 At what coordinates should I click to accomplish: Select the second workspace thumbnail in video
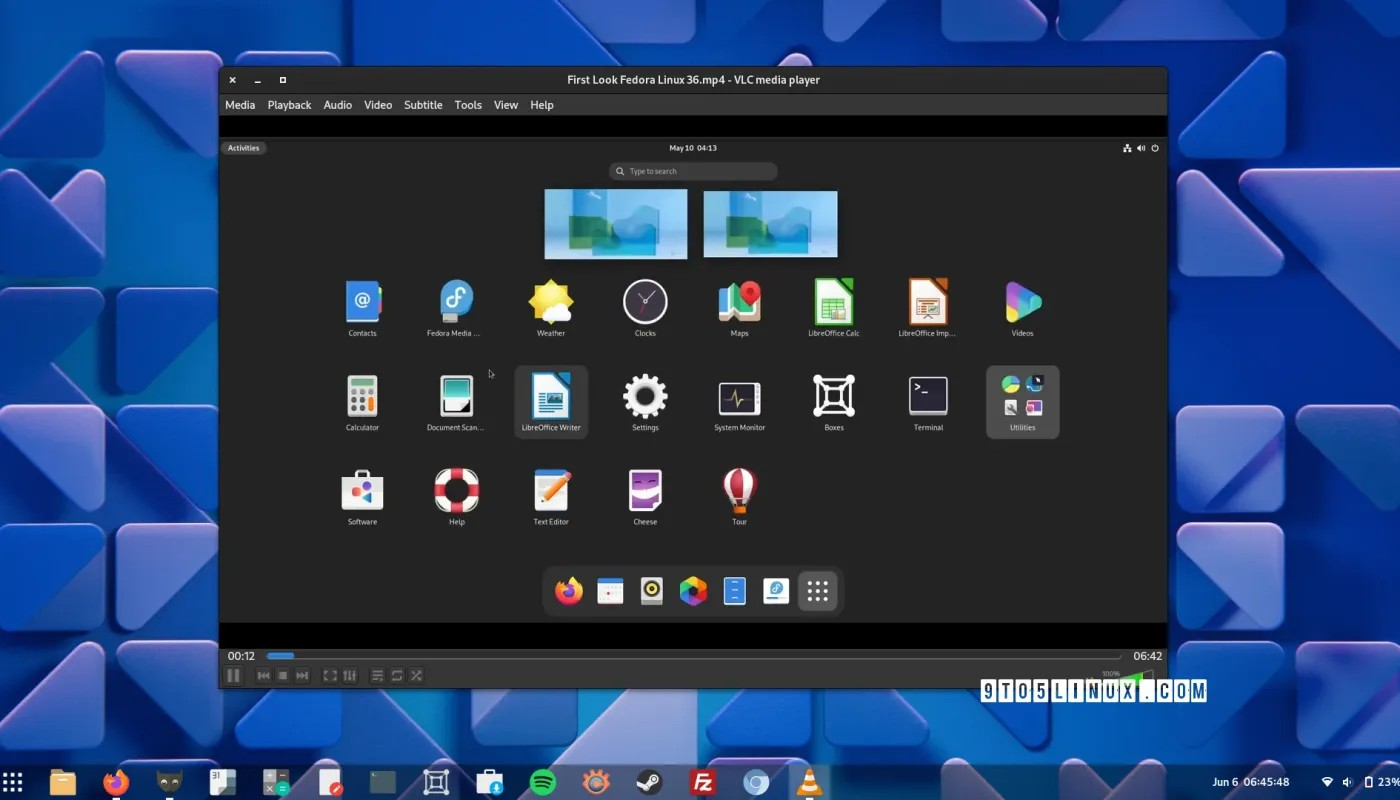[770, 224]
